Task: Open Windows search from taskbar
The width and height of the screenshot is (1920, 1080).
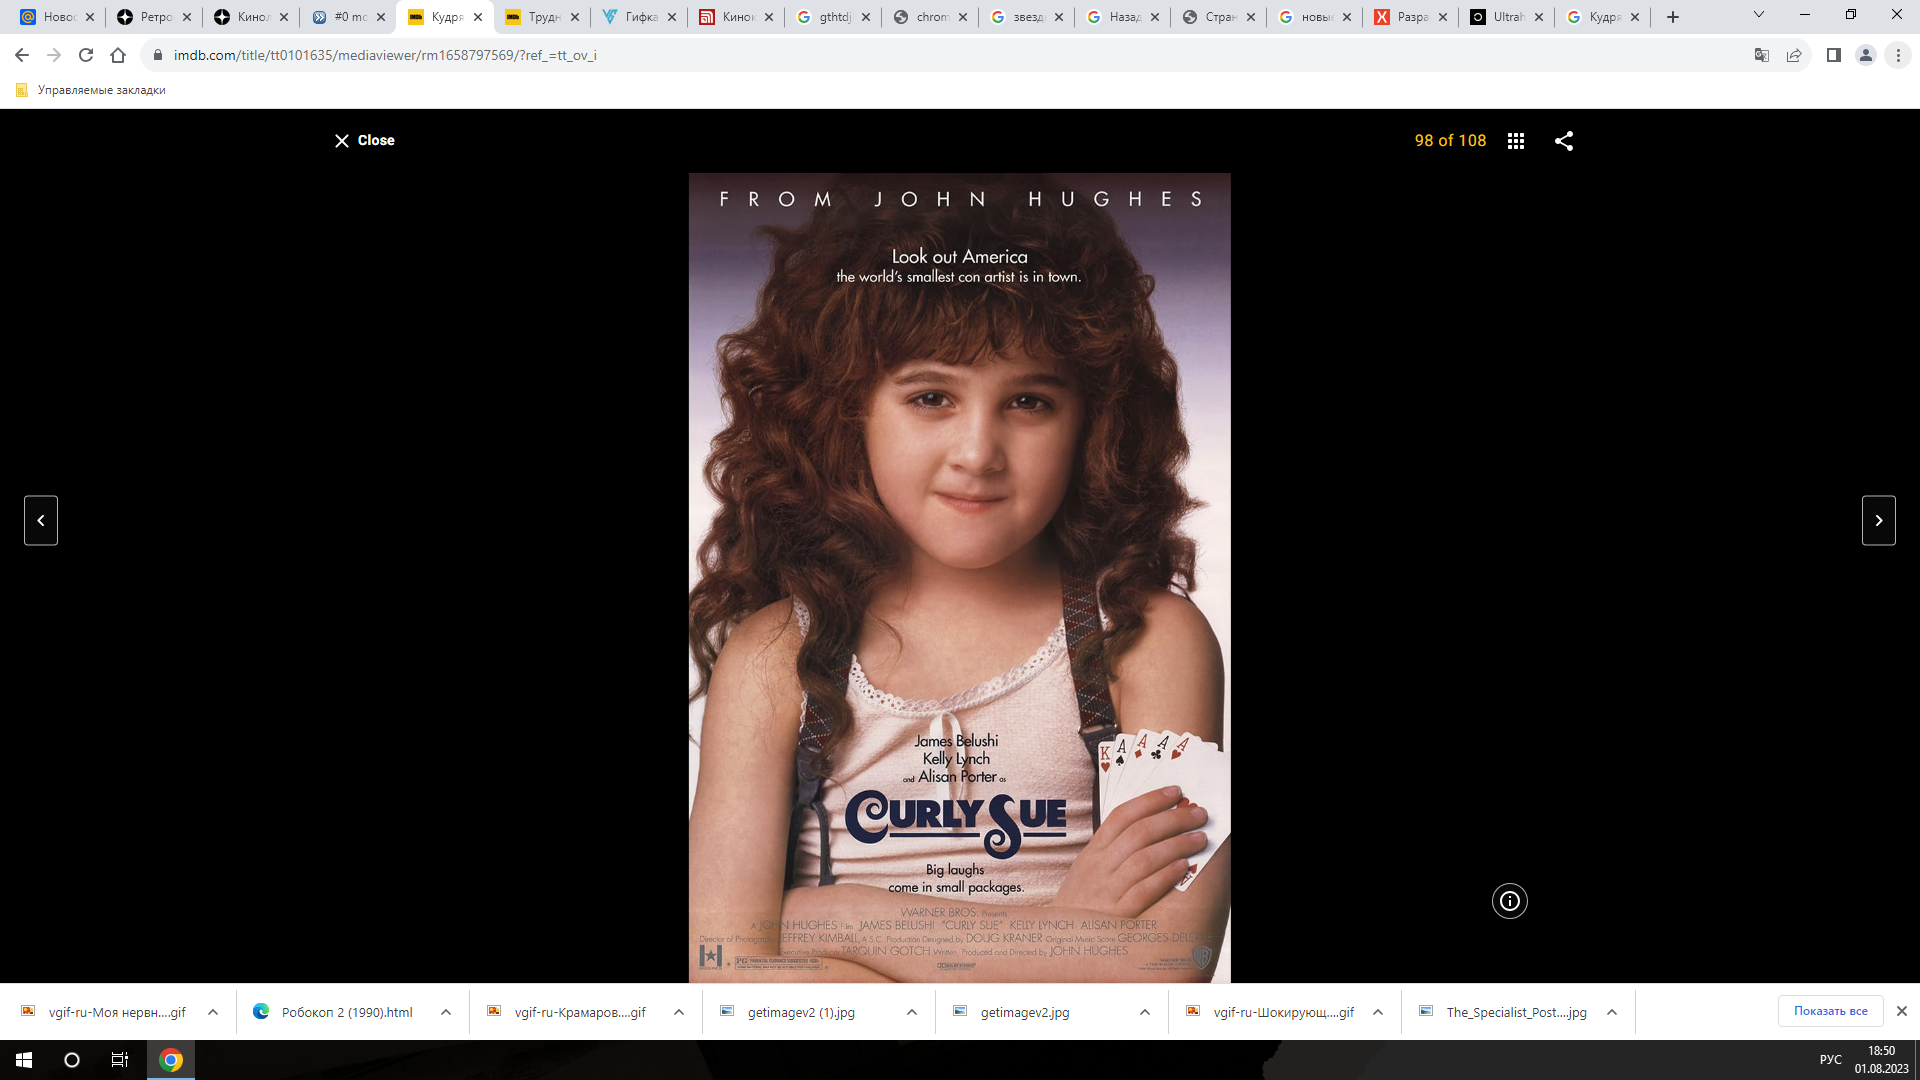Action: (72, 1060)
